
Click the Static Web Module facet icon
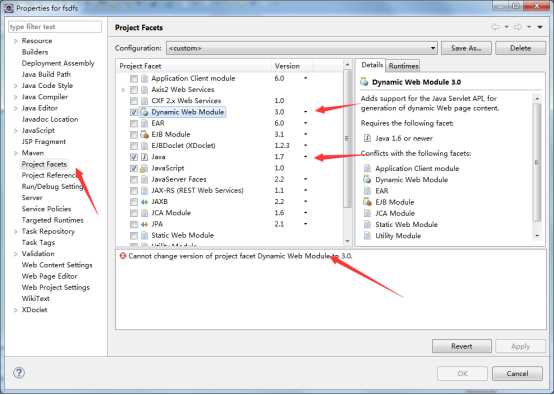pos(145,235)
